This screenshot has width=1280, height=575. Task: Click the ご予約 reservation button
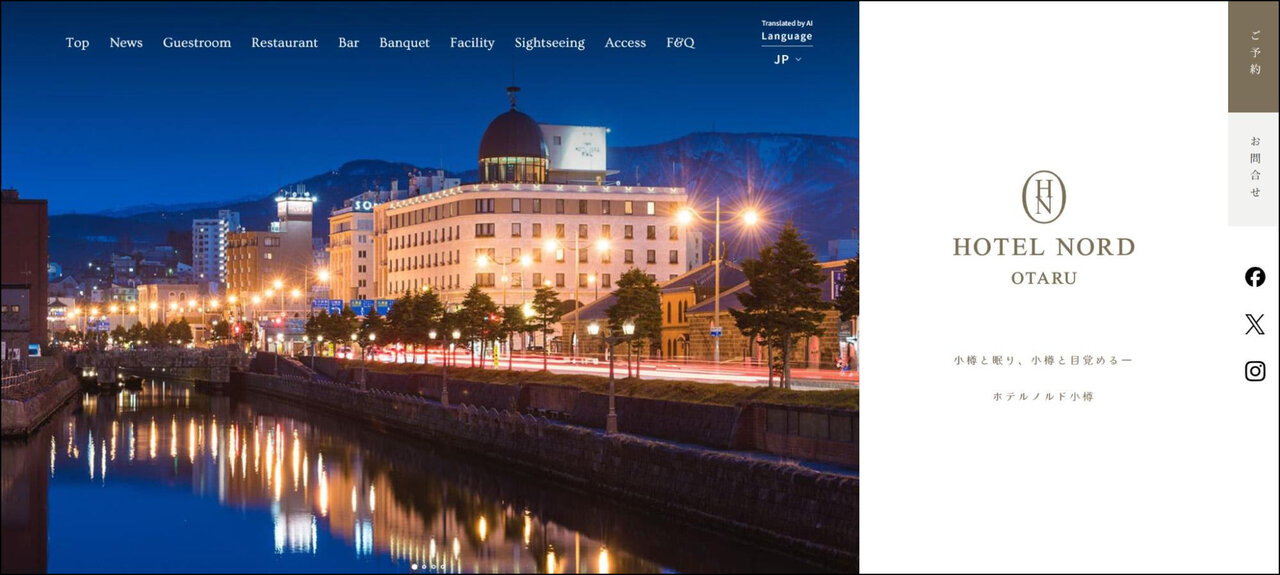tap(1254, 56)
